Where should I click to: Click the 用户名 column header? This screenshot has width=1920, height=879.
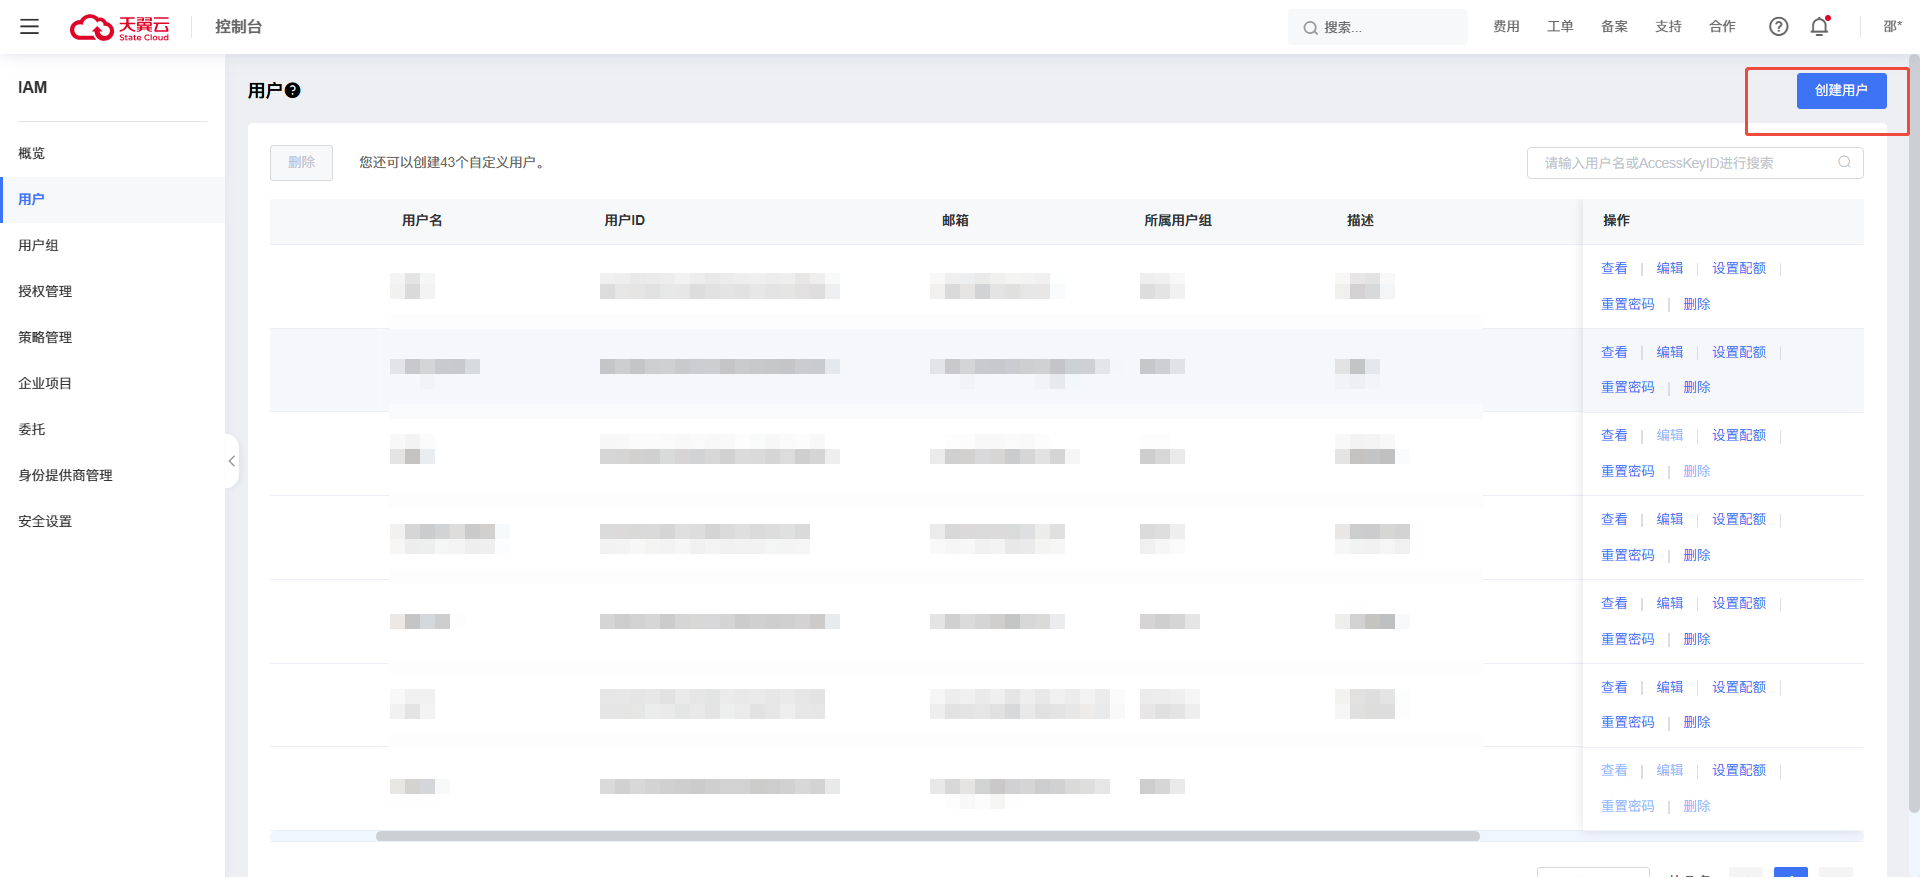(x=422, y=220)
